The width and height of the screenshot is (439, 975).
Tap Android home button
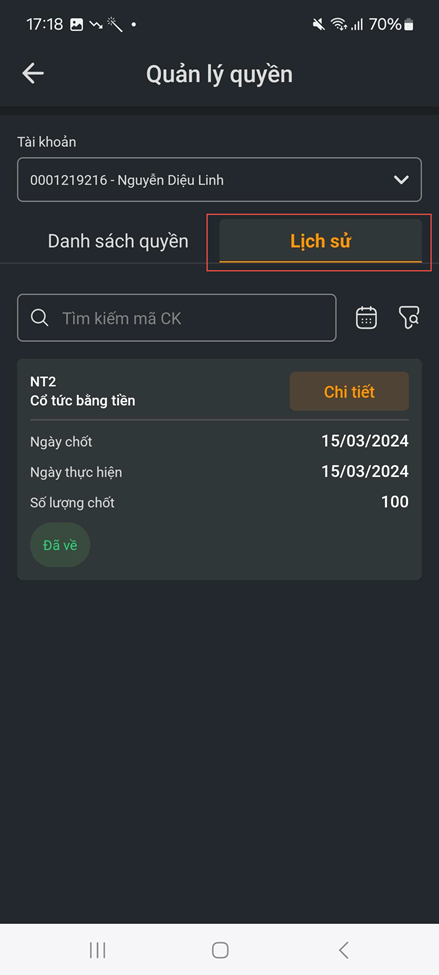(220, 950)
